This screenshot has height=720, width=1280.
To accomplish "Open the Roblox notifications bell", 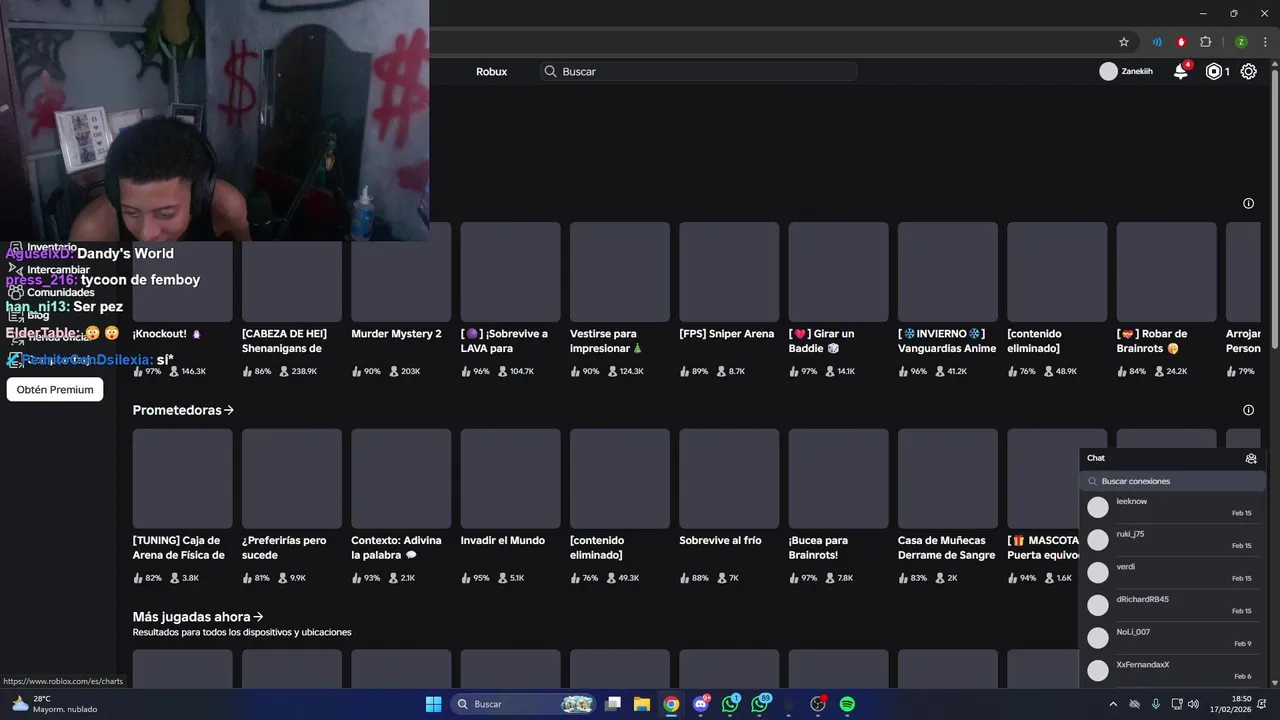I will point(1181,71).
